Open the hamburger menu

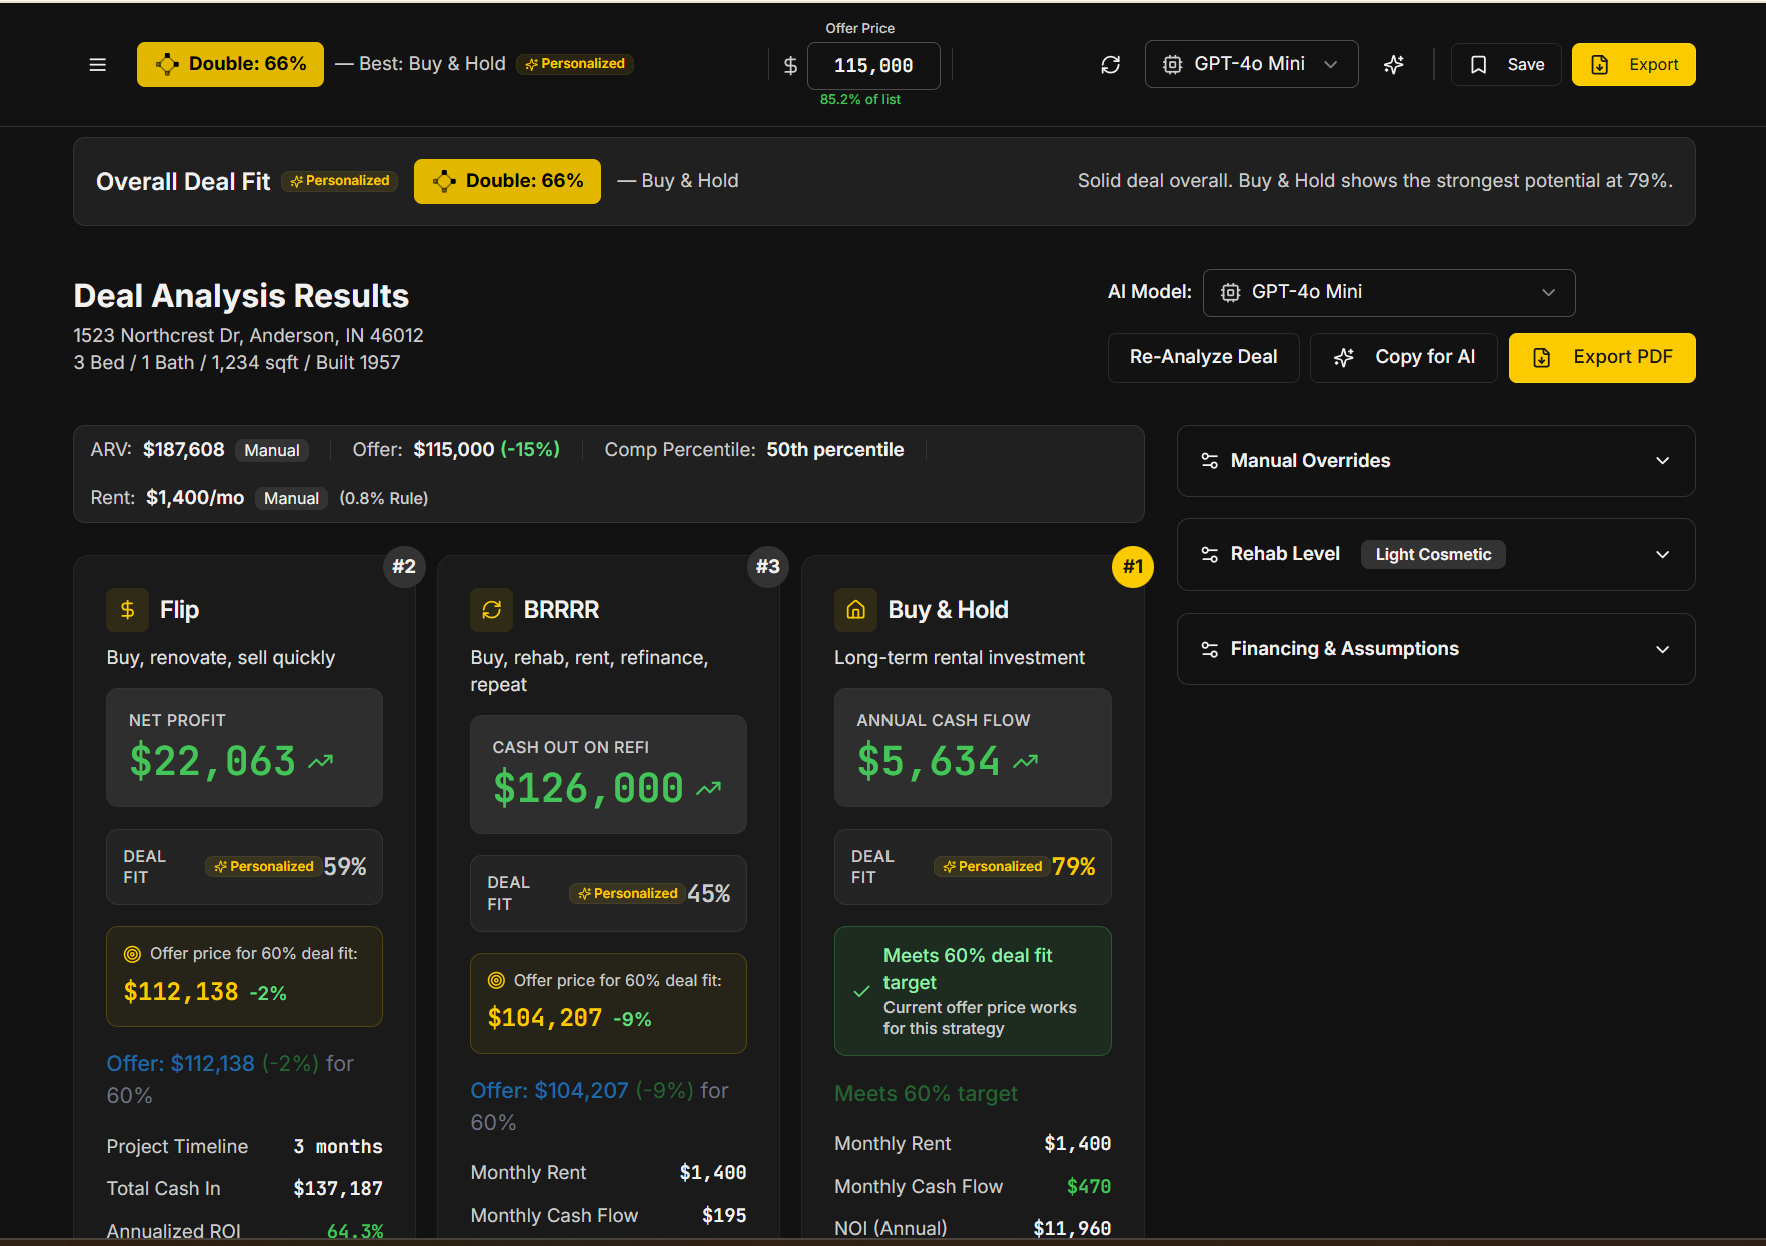point(97,65)
